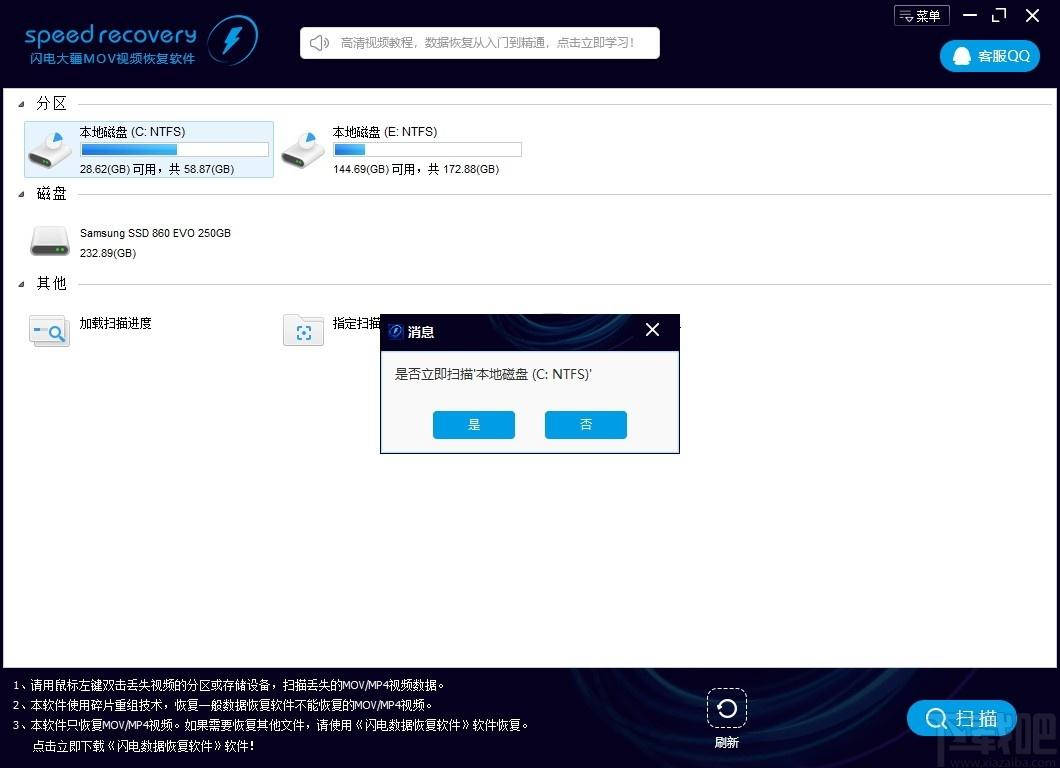Screen dimensions: 1060x768
Task: Minimize the Speed Recovery window
Action: [x=970, y=15]
